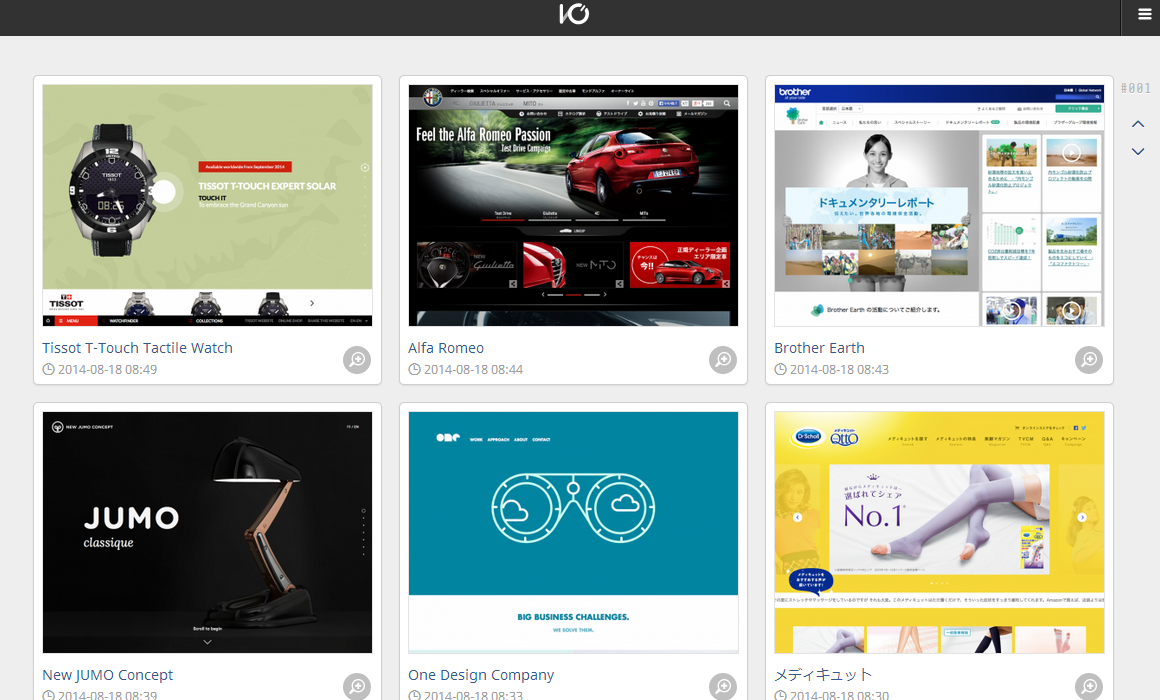Open the New JUMO Concept thumbnail

click(207, 532)
